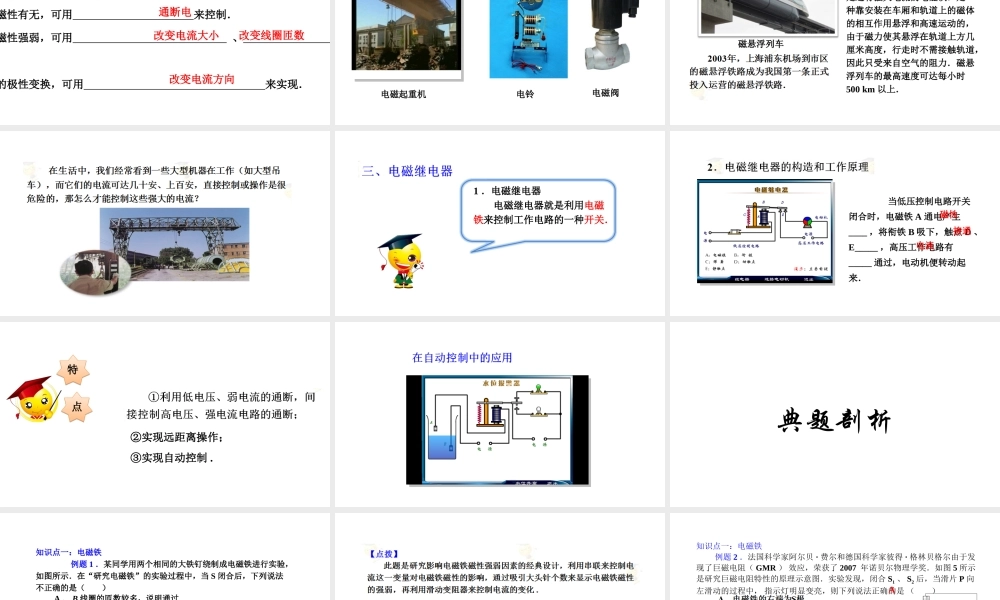Click the red answer 改变电流大小

click(186, 36)
